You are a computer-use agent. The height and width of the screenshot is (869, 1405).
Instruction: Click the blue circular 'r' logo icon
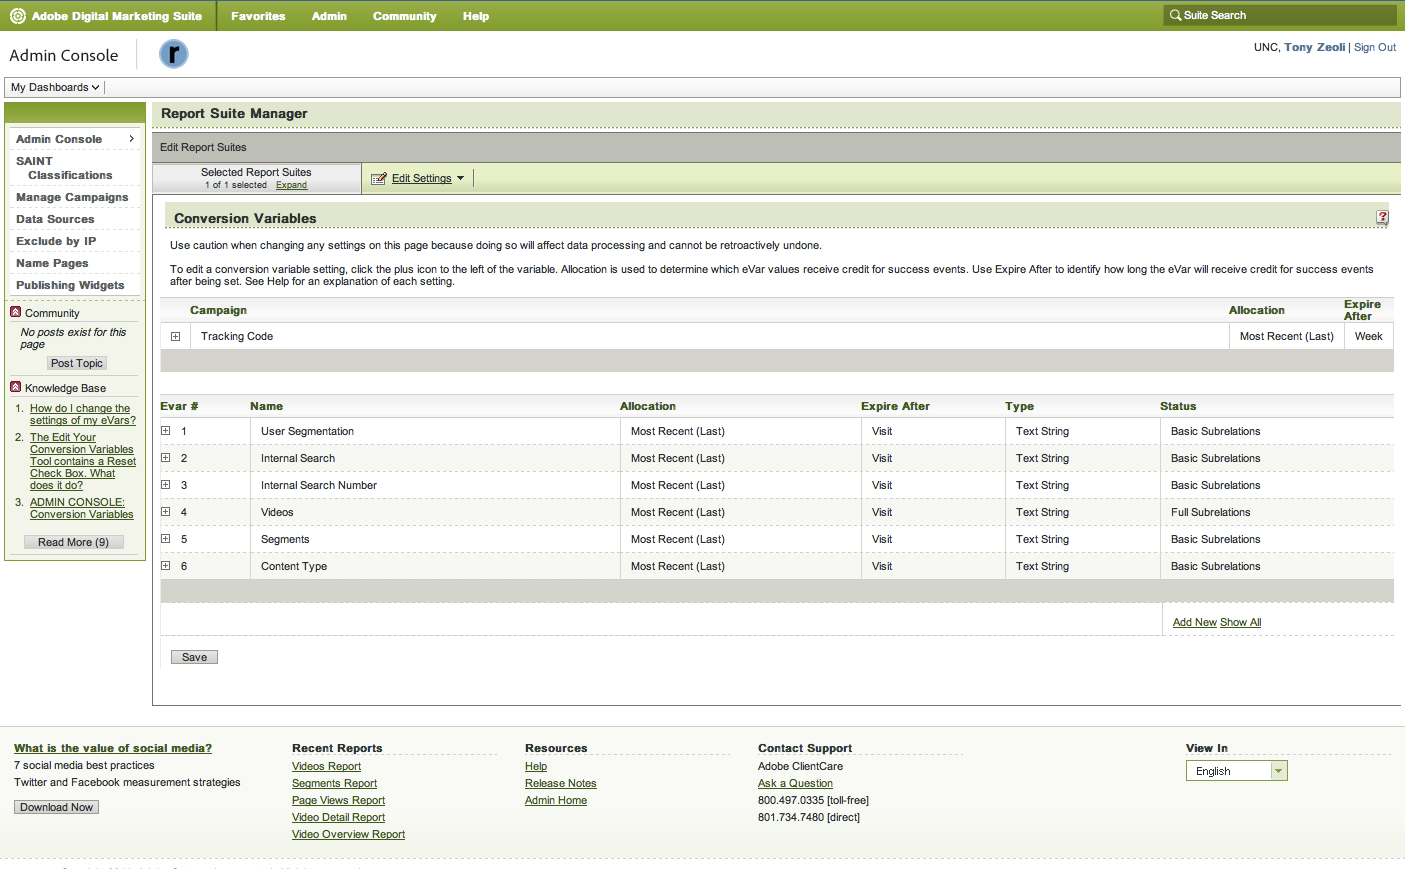(174, 54)
